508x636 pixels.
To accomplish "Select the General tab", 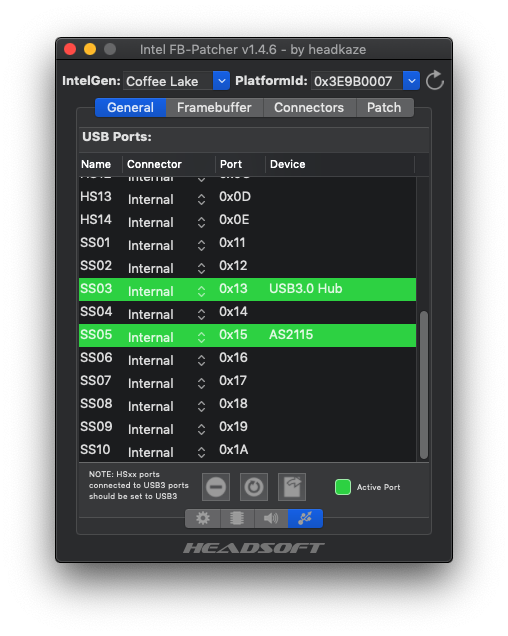I will click(130, 107).
